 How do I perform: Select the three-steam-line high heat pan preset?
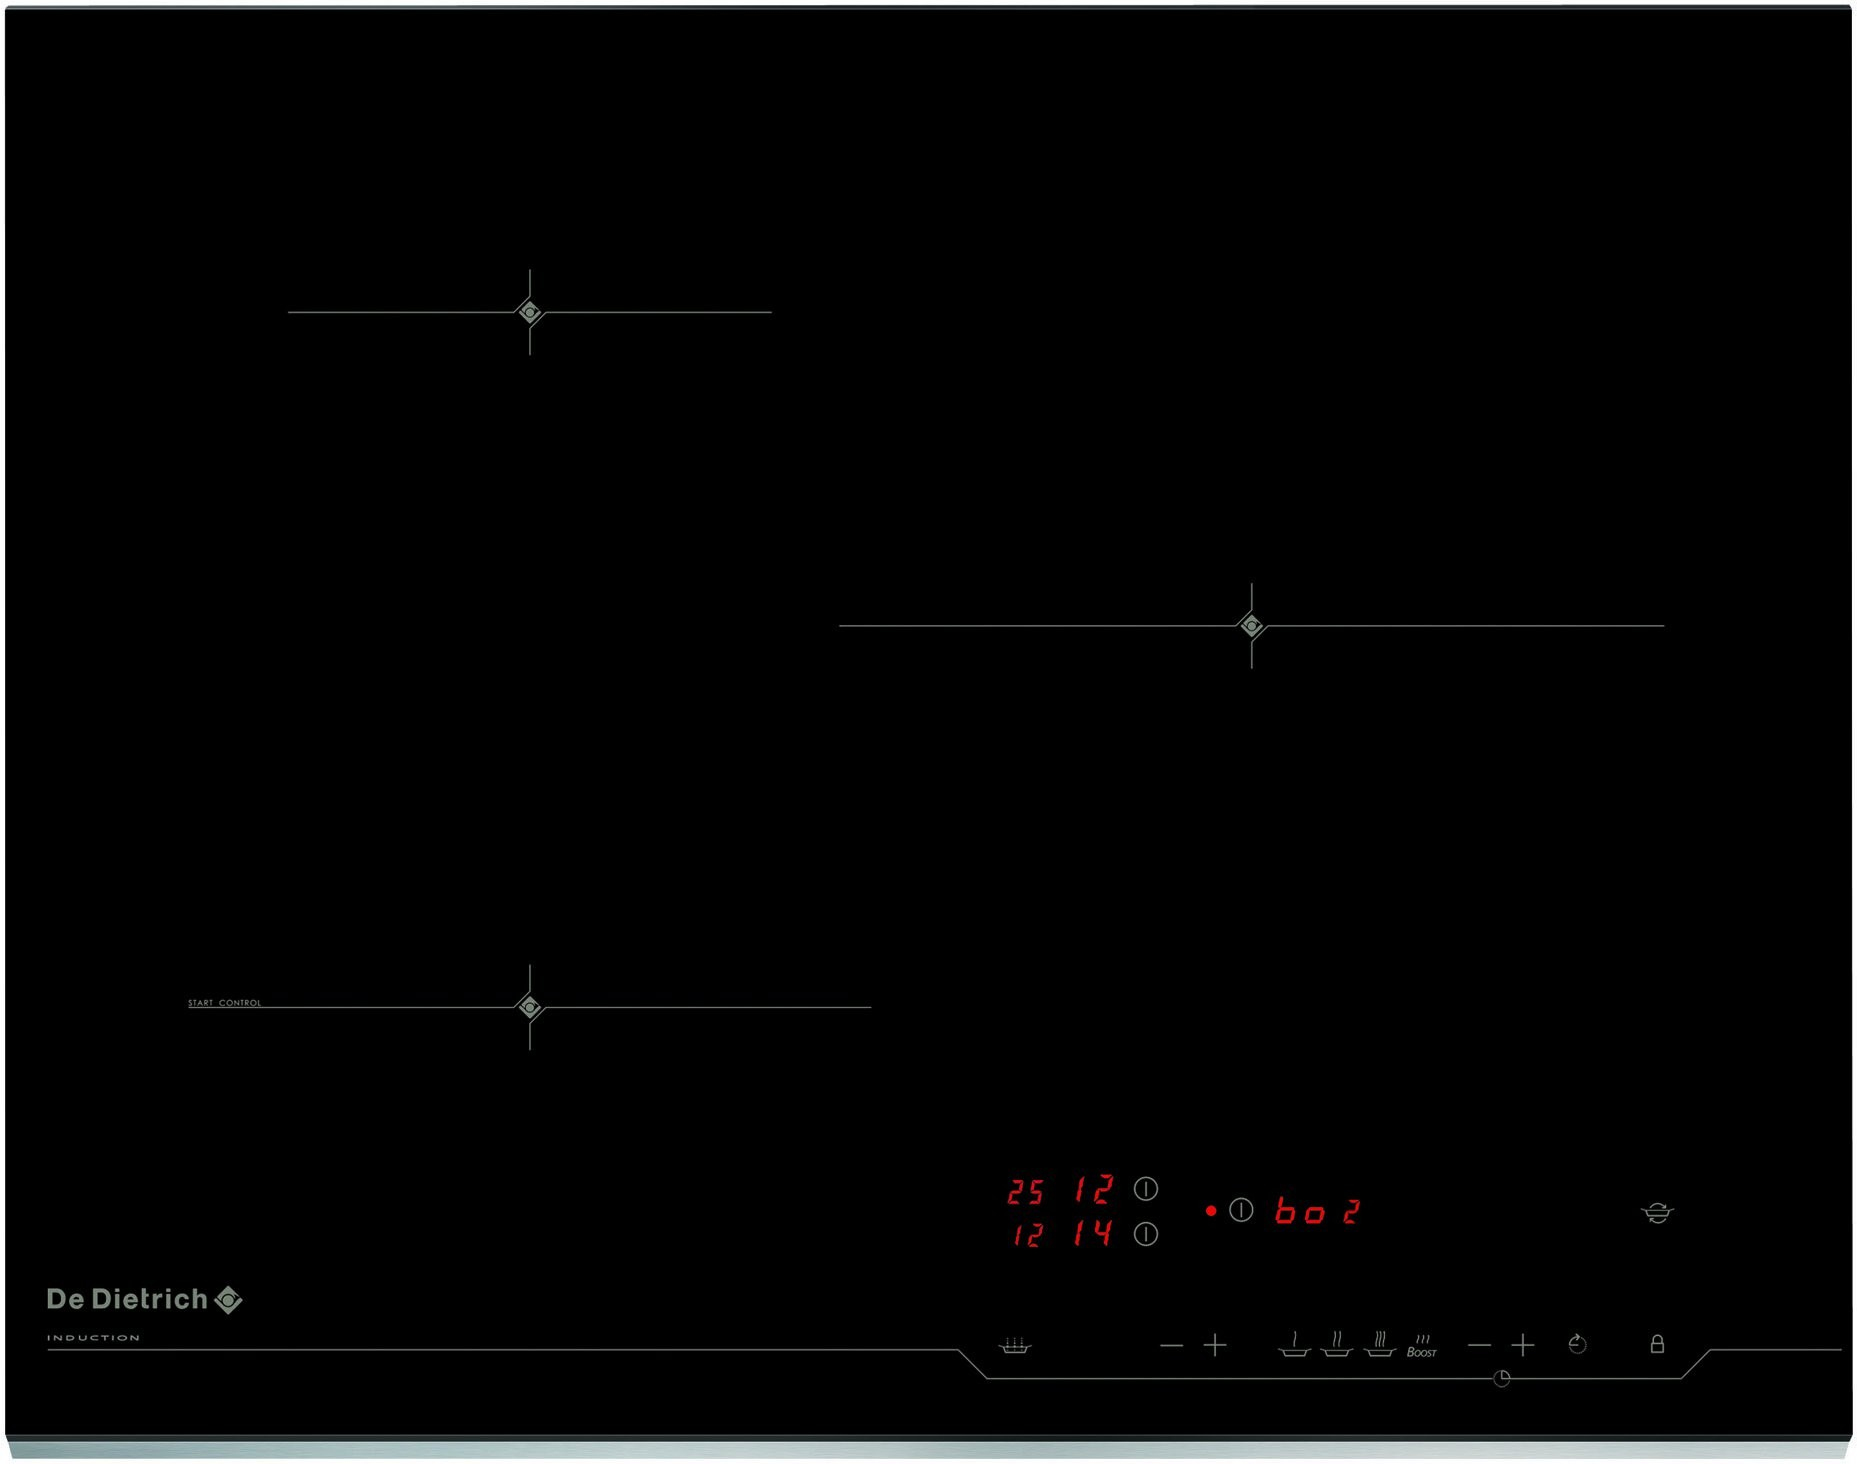tap(1379, 1345)
